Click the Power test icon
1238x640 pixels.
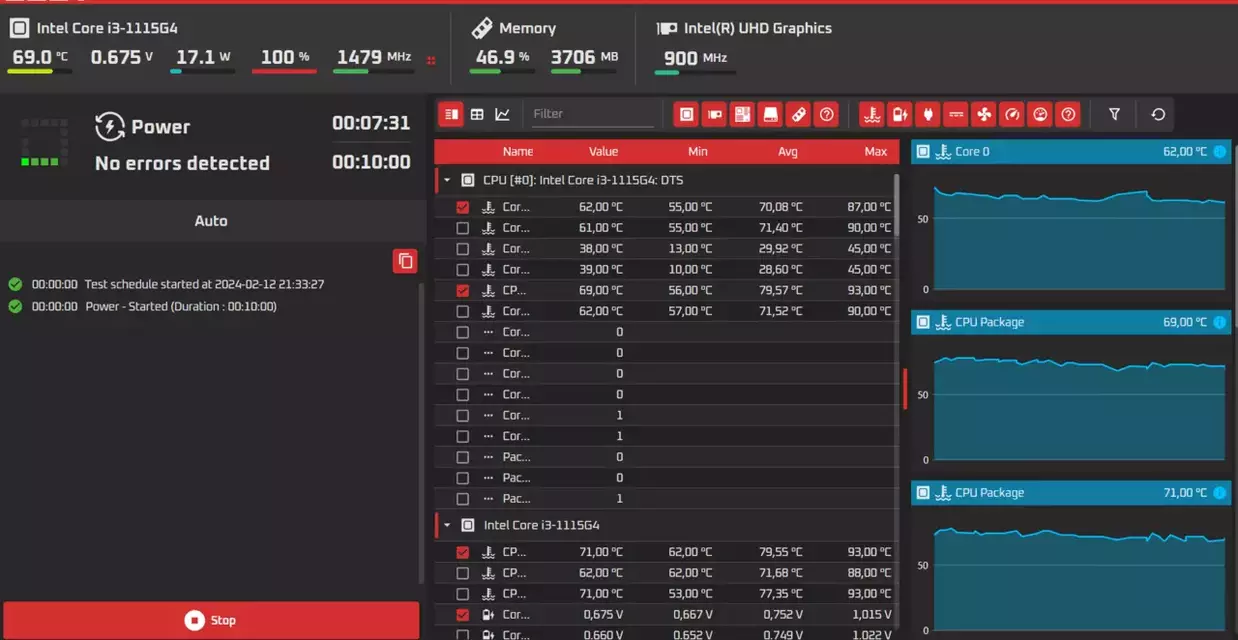(x=109, y=127)
